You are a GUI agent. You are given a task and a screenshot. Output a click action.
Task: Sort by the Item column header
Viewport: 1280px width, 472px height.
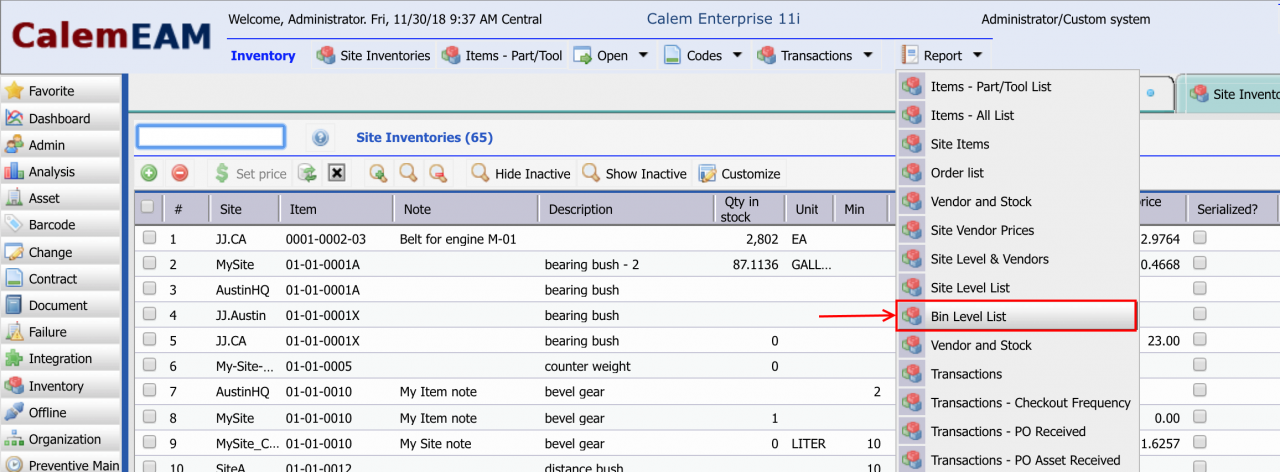pos(336,209)
